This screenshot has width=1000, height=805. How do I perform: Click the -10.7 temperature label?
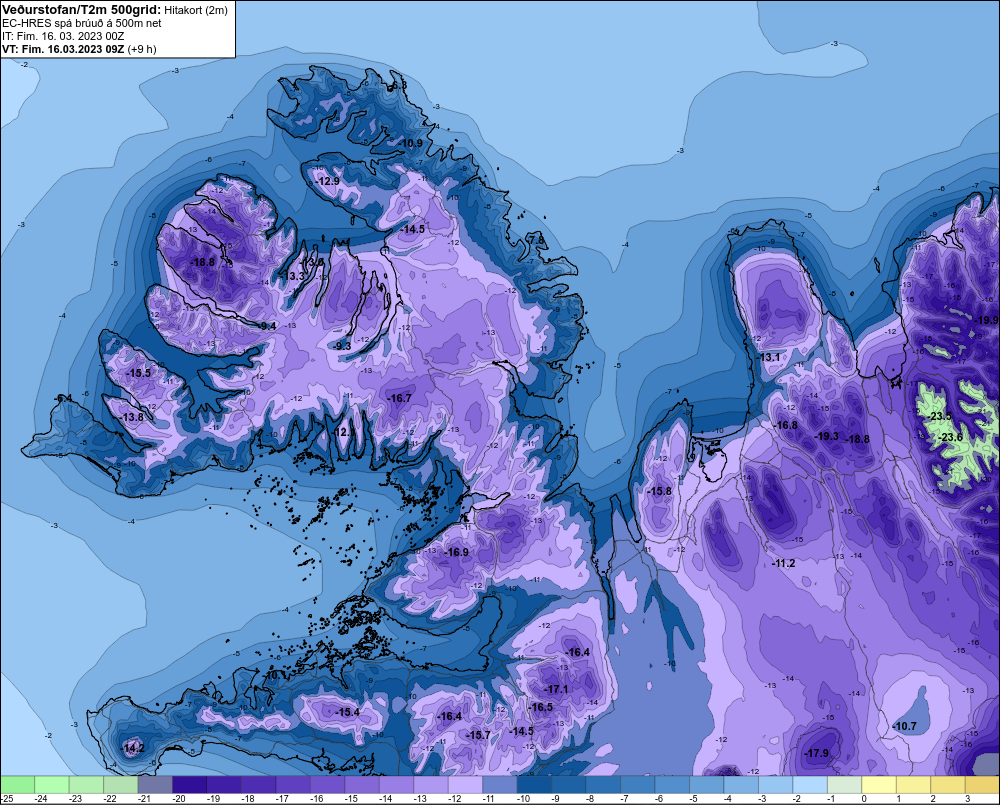tap(904, 727)
